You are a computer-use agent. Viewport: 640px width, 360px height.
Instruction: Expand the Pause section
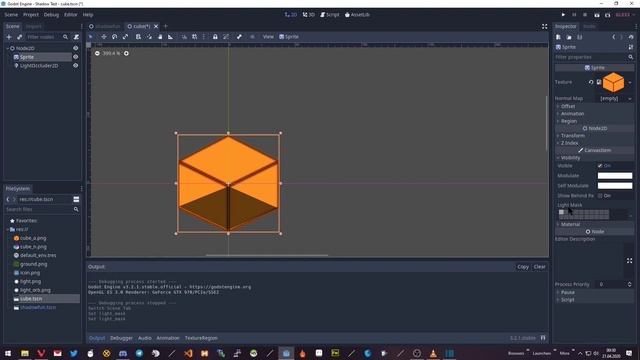(567, 292)
